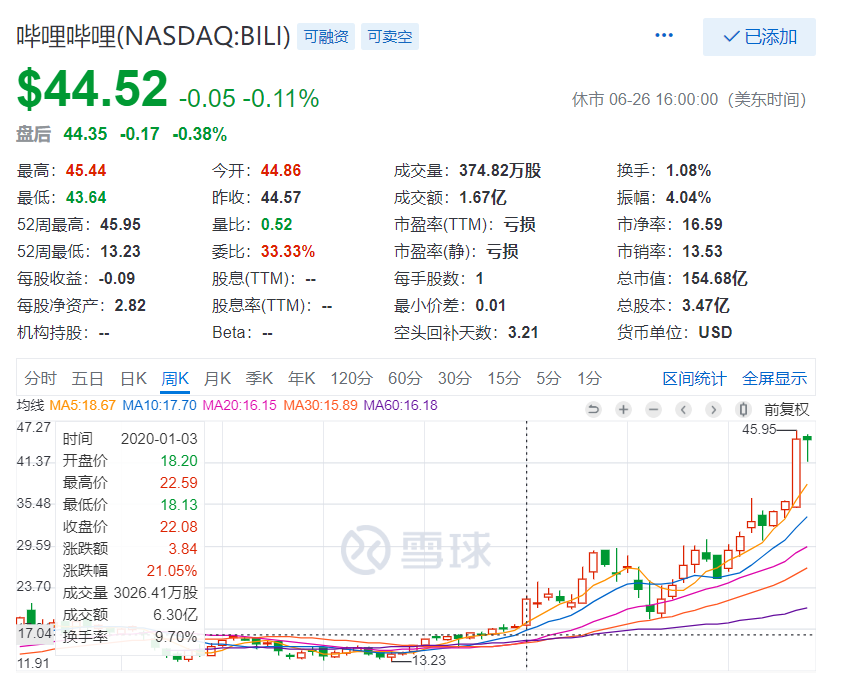Click the stock title 哔哩哔哩(NASDAQ:BILI)
This screenshot has height=673, width=858.
tap(153, 37)
